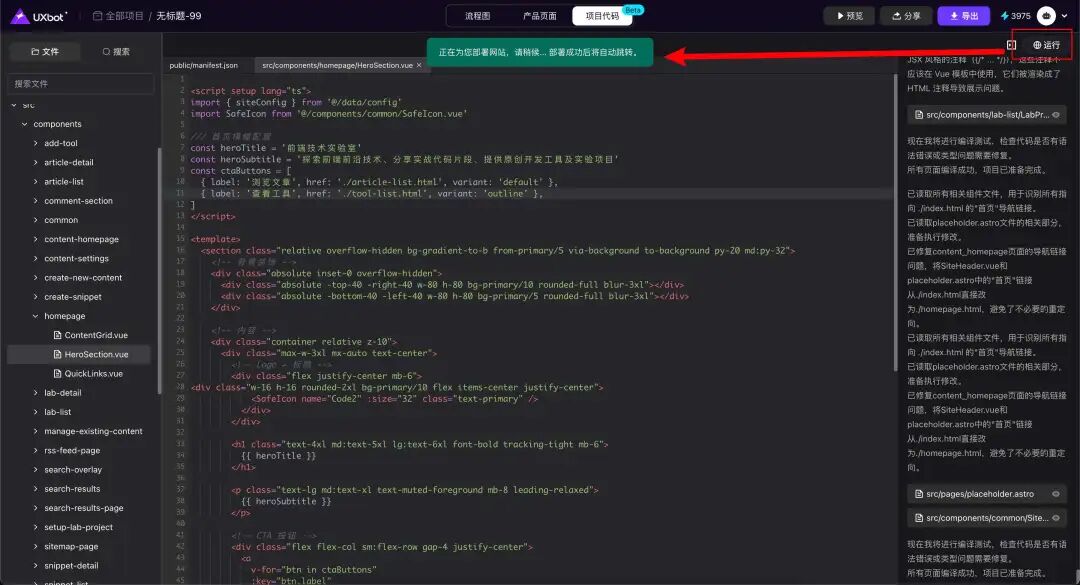Click the 运行 run button
This screenshot has width=1080, height=585.
pyautogui.click(x=1046, y=45)
